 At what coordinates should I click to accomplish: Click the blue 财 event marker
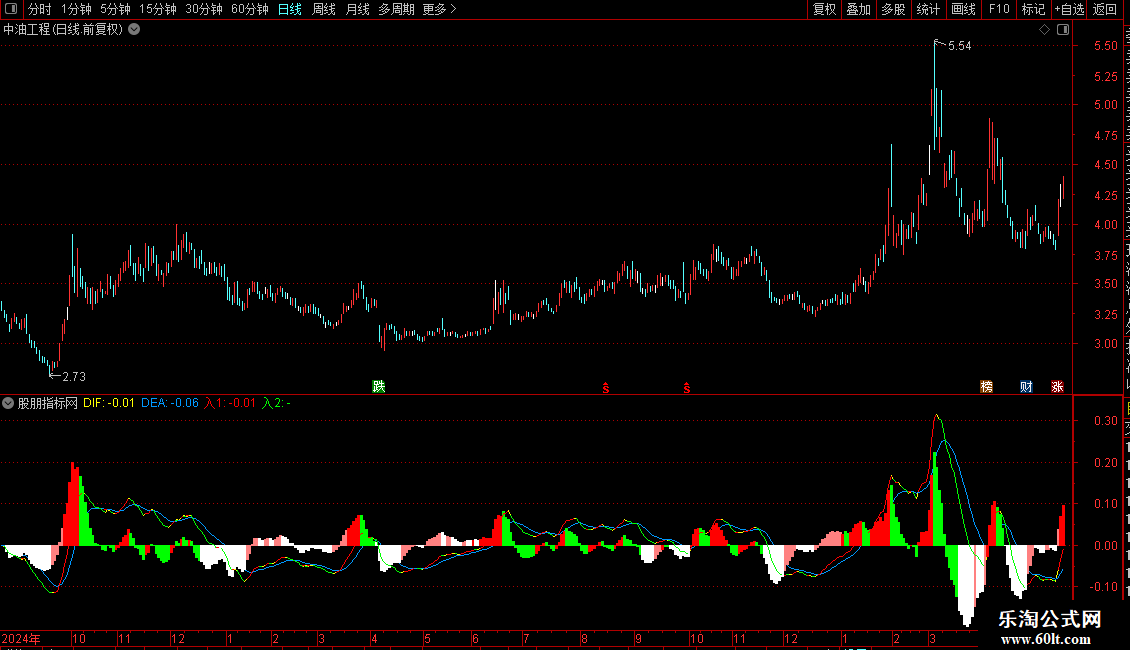(1026, 386)
